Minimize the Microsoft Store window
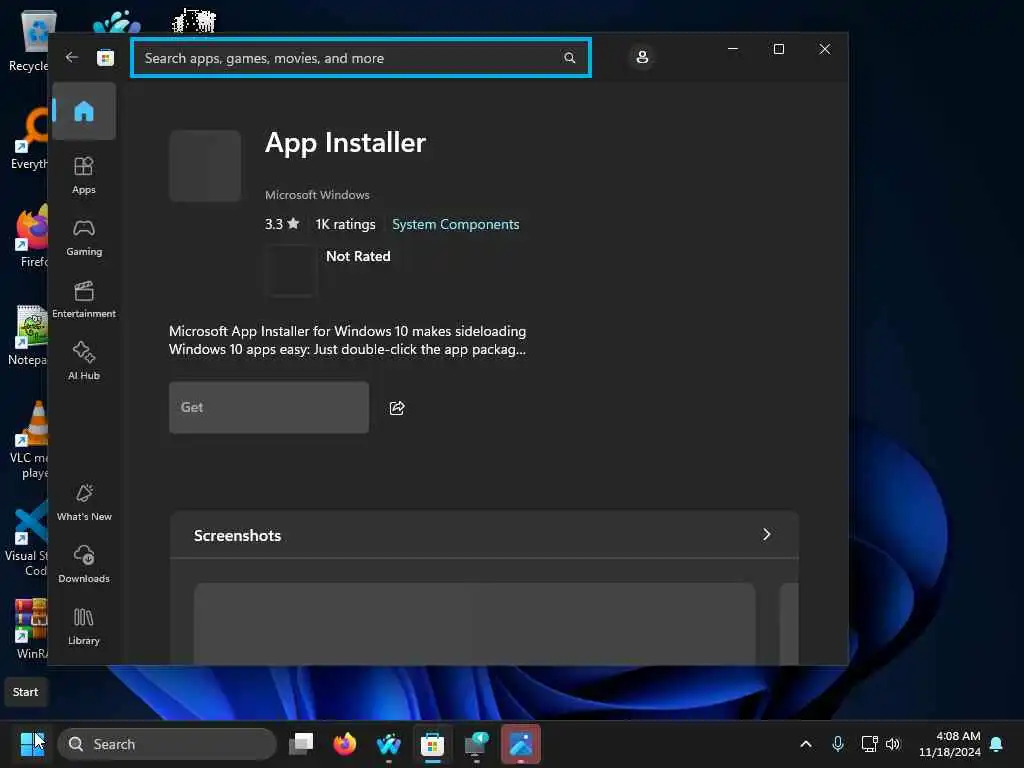Viewport: 1024px width, 768px height. (x=733, y=49)
